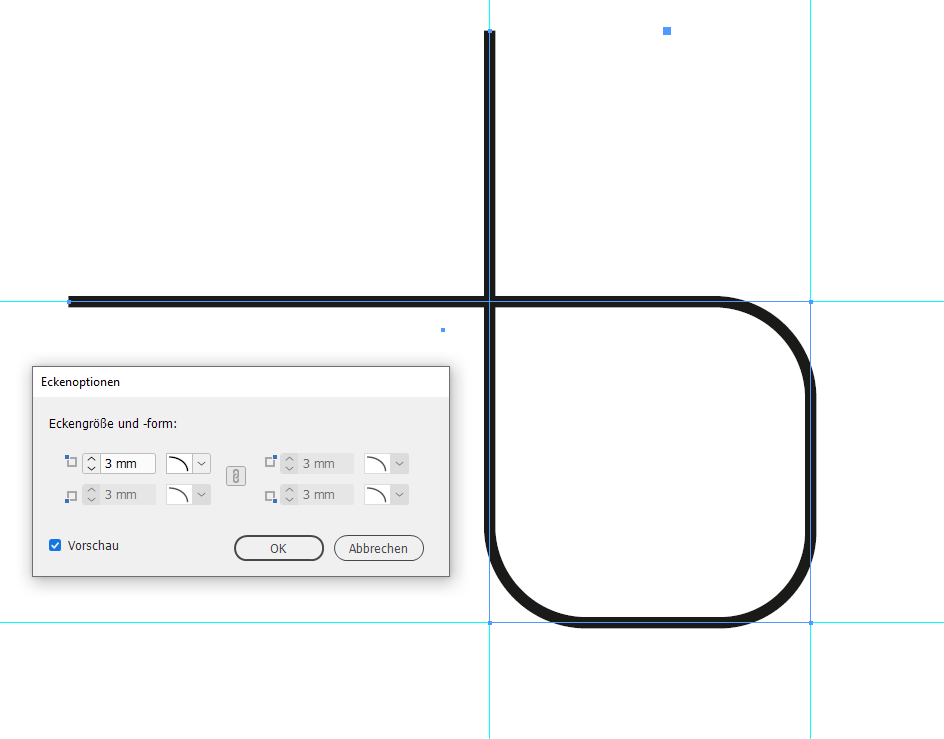Image resolution: width=944 pixels, height=739 pixels.
Task: Click the corner shape preview beside the bottom-left field
Action: [177, 494]
